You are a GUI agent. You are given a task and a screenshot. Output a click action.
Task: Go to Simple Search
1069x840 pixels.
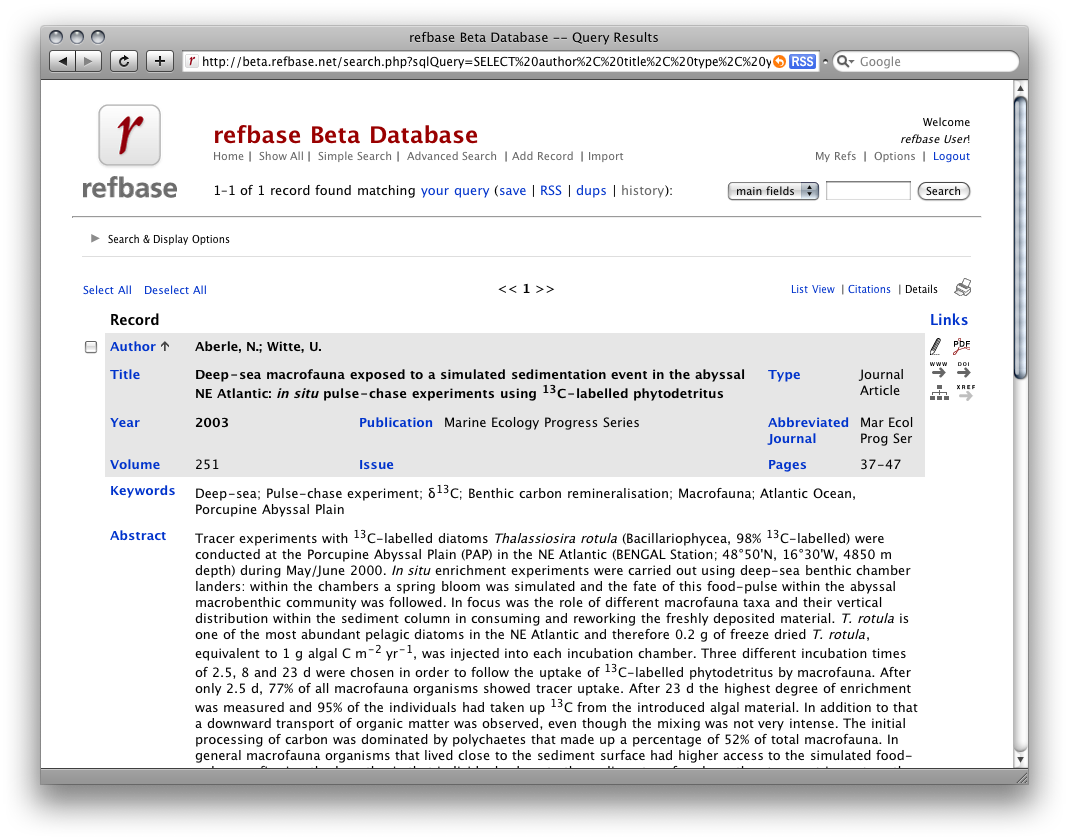pyautogui.click(x=355, y=156)
